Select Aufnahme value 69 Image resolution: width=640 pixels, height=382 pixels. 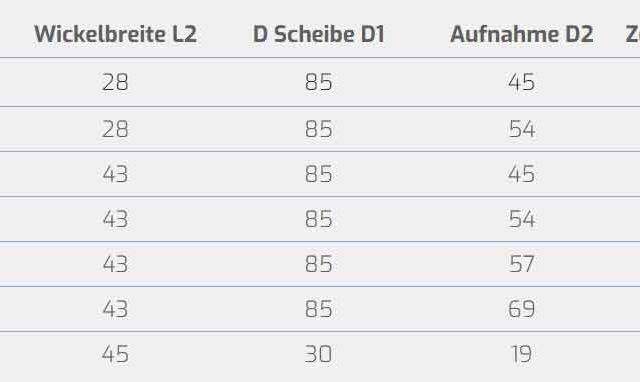(x=522, y=309)
